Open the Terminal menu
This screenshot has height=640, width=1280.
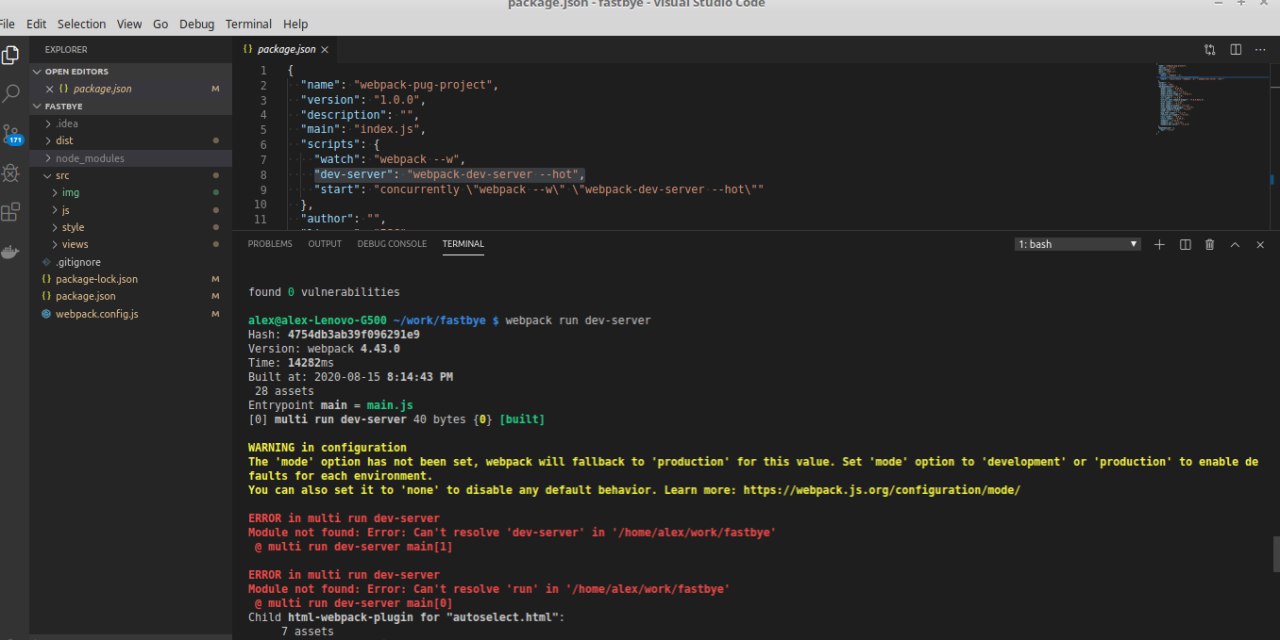[x=248, y=24]
